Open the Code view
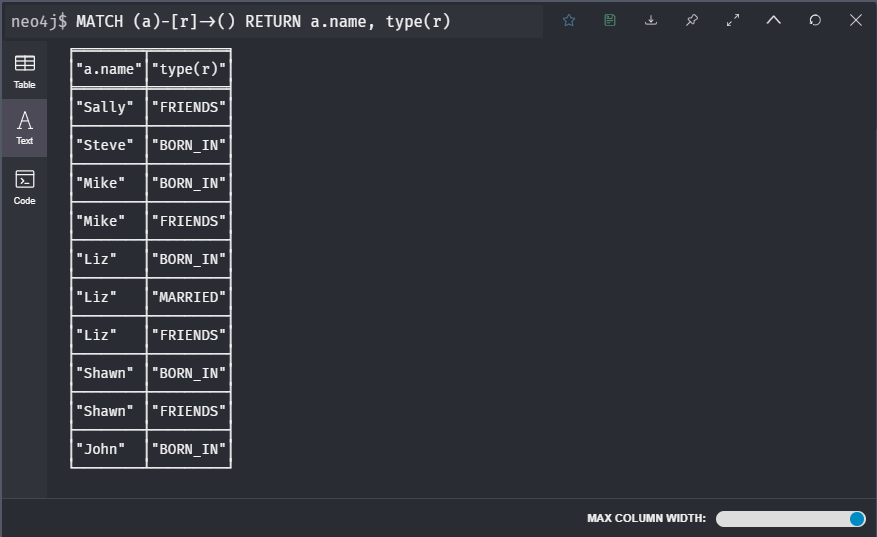 [x=24, y=187]
